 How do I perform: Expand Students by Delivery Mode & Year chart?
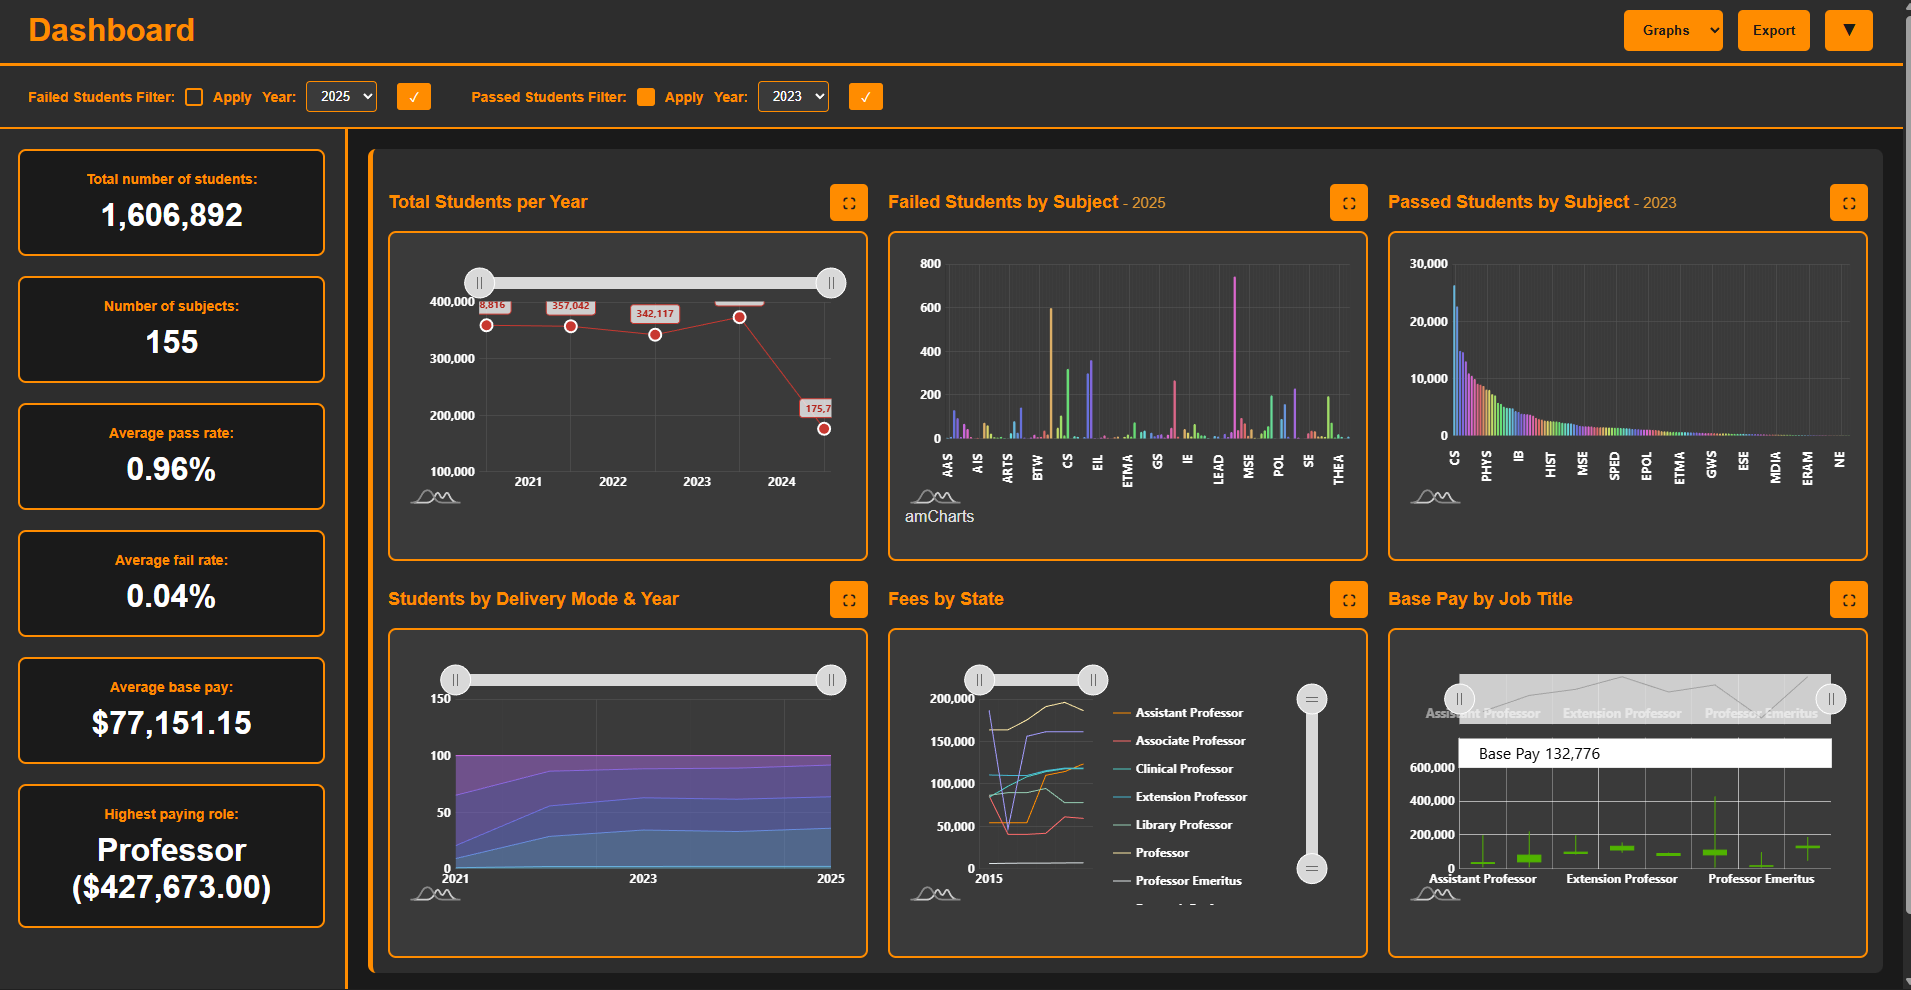coord(848,600)
